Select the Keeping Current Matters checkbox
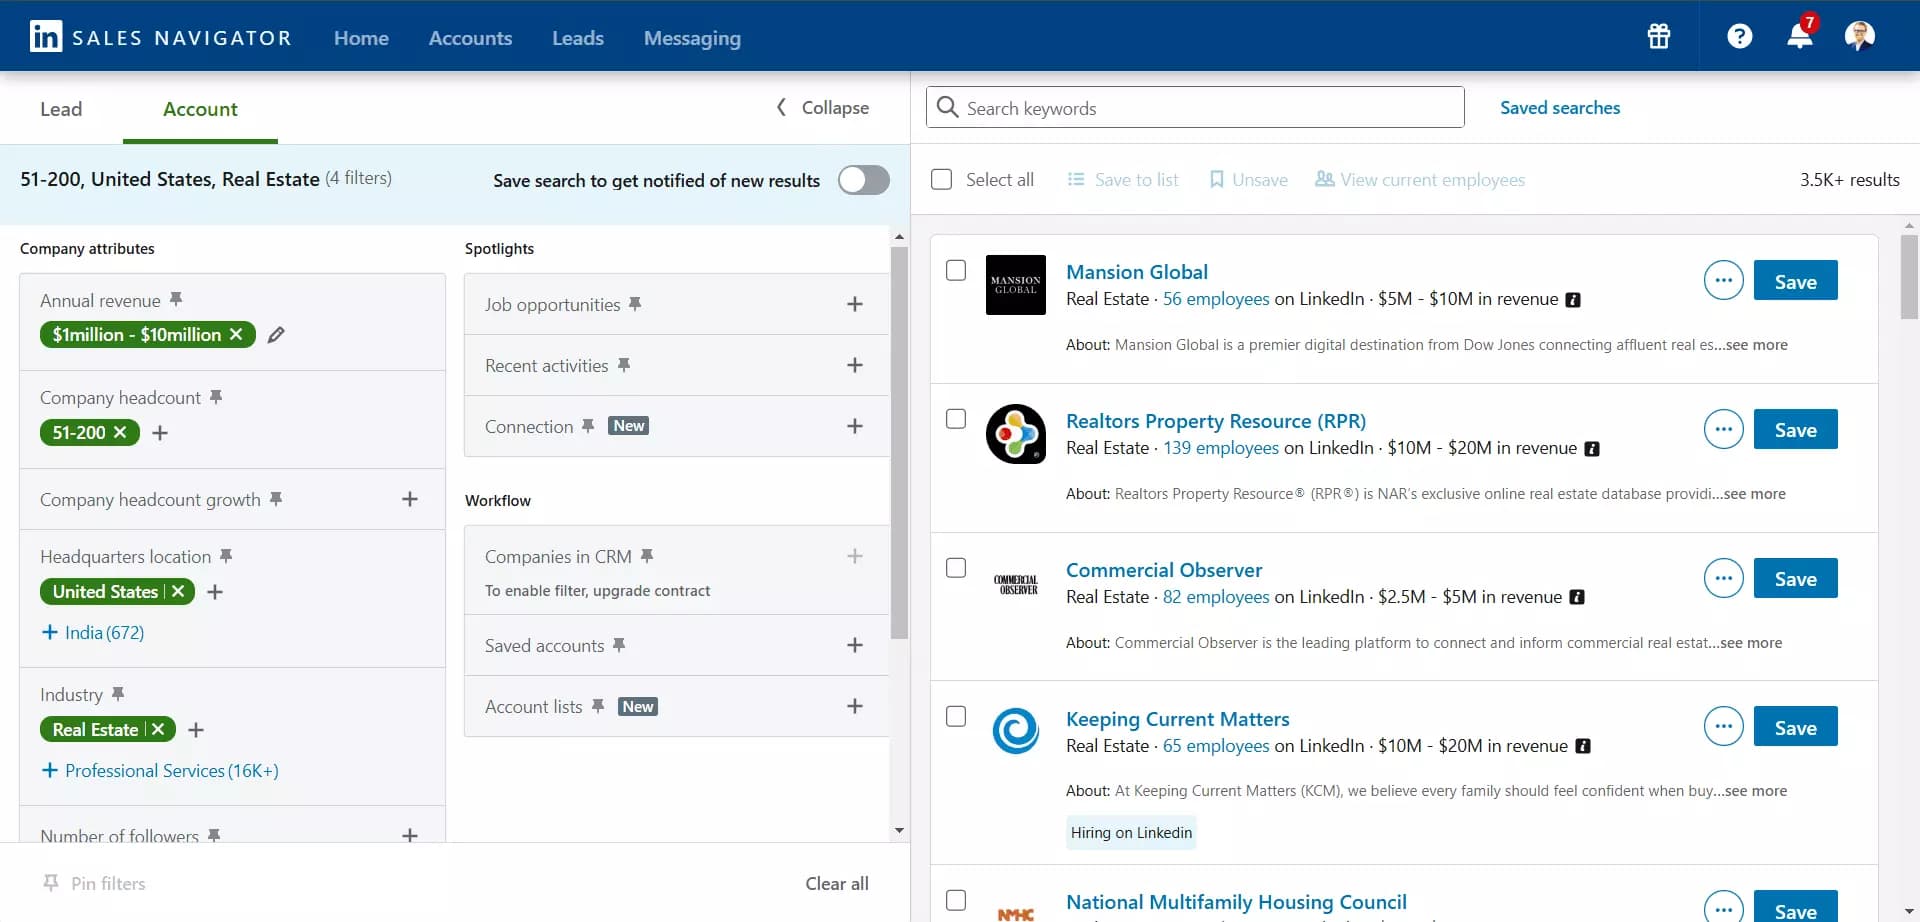Image resolution: width=1920 pixels, height=922 pixels. 956,717
